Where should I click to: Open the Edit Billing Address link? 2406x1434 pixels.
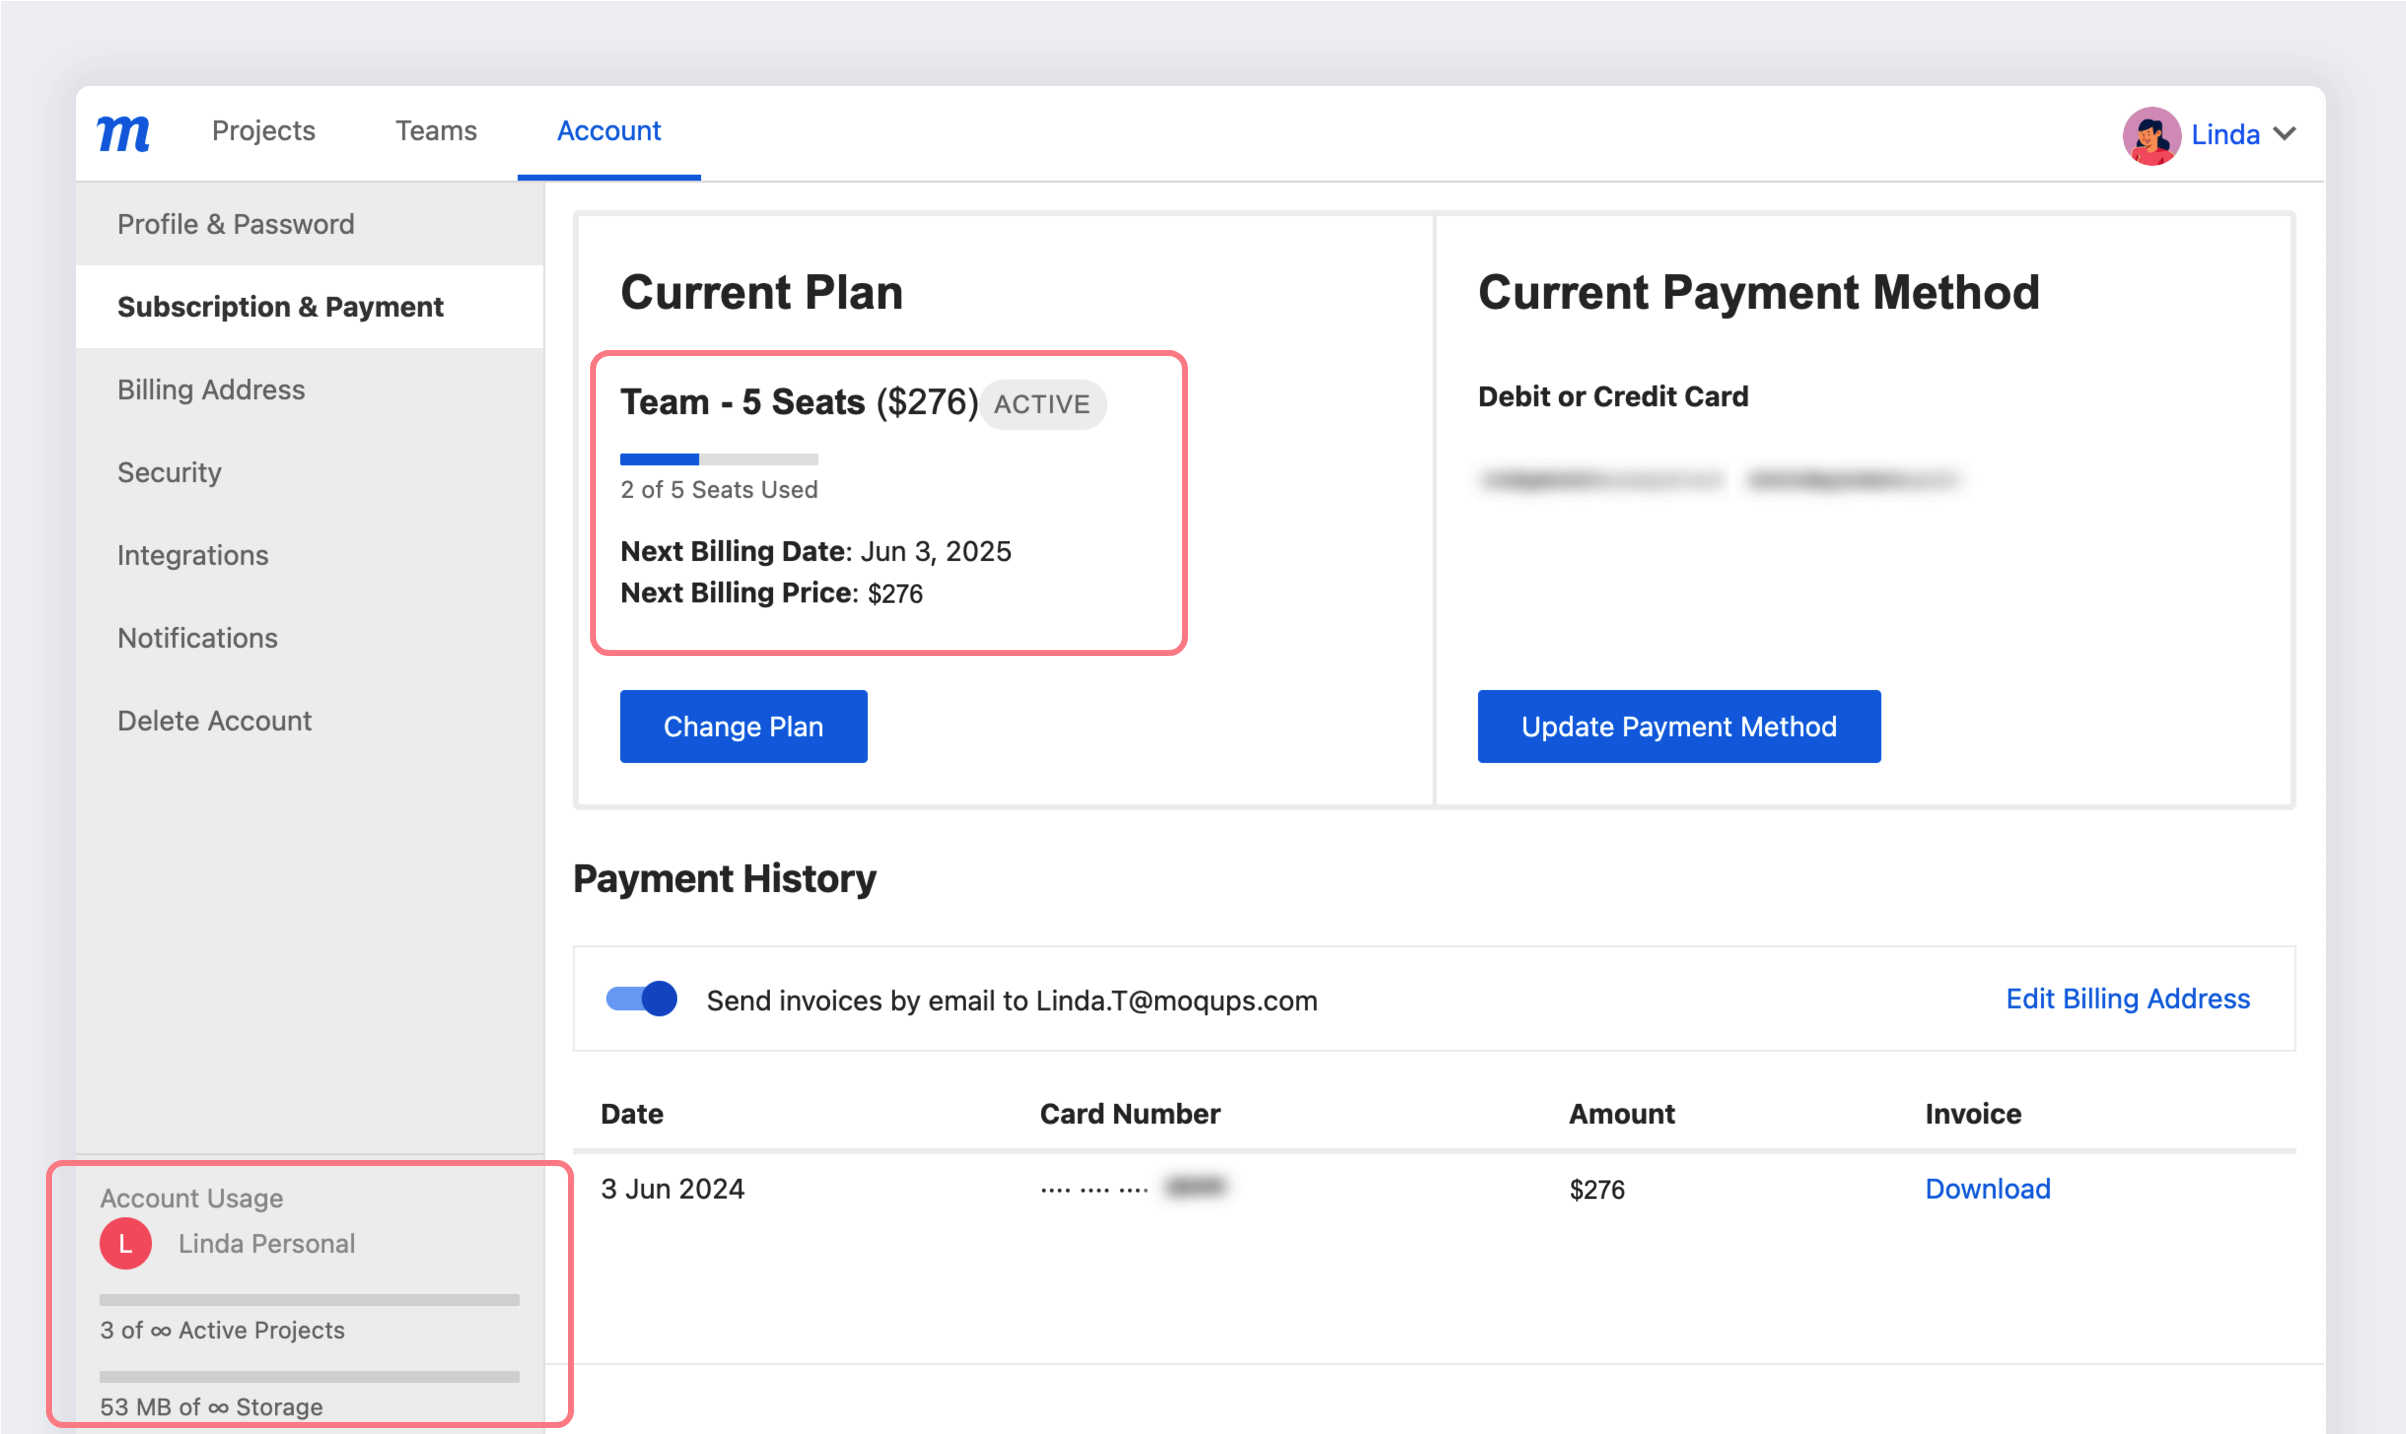click(2127, 998)
